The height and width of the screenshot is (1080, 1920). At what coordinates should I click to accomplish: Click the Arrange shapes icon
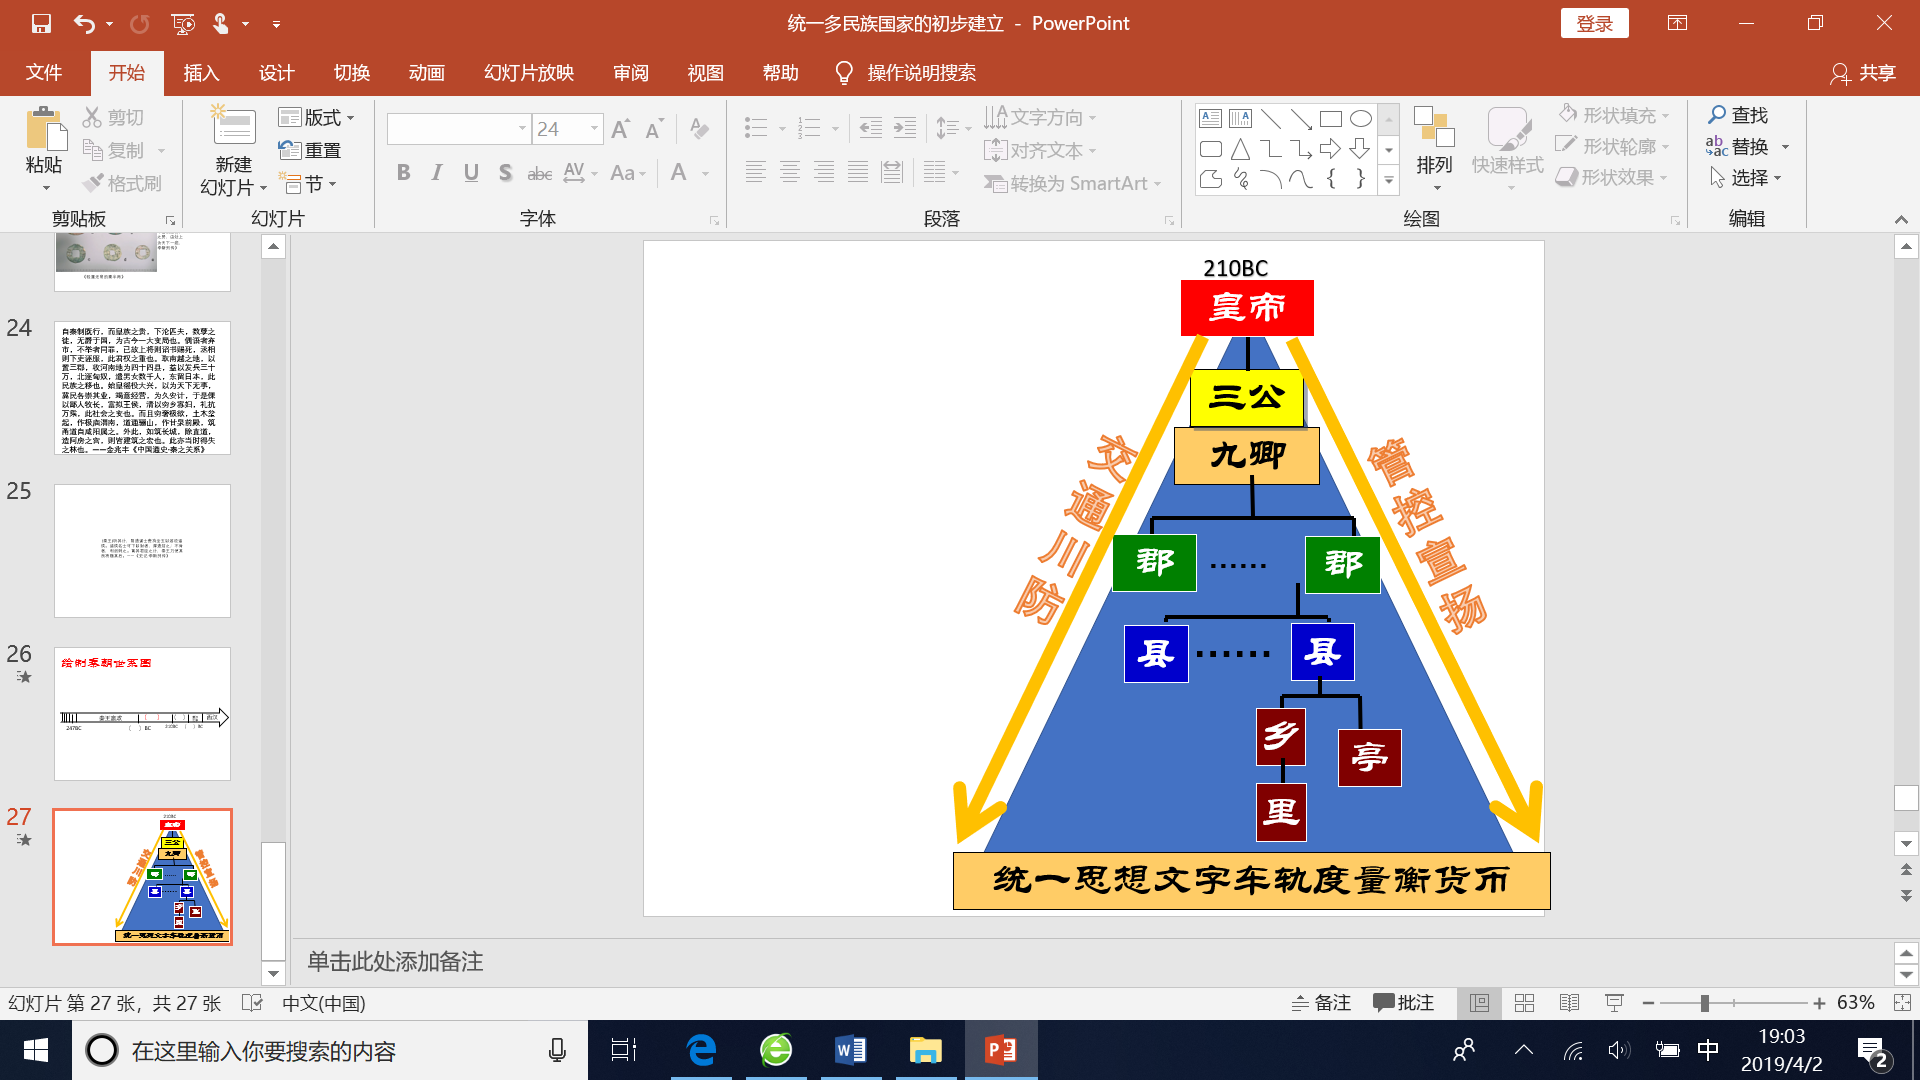tap(1434, 128)
